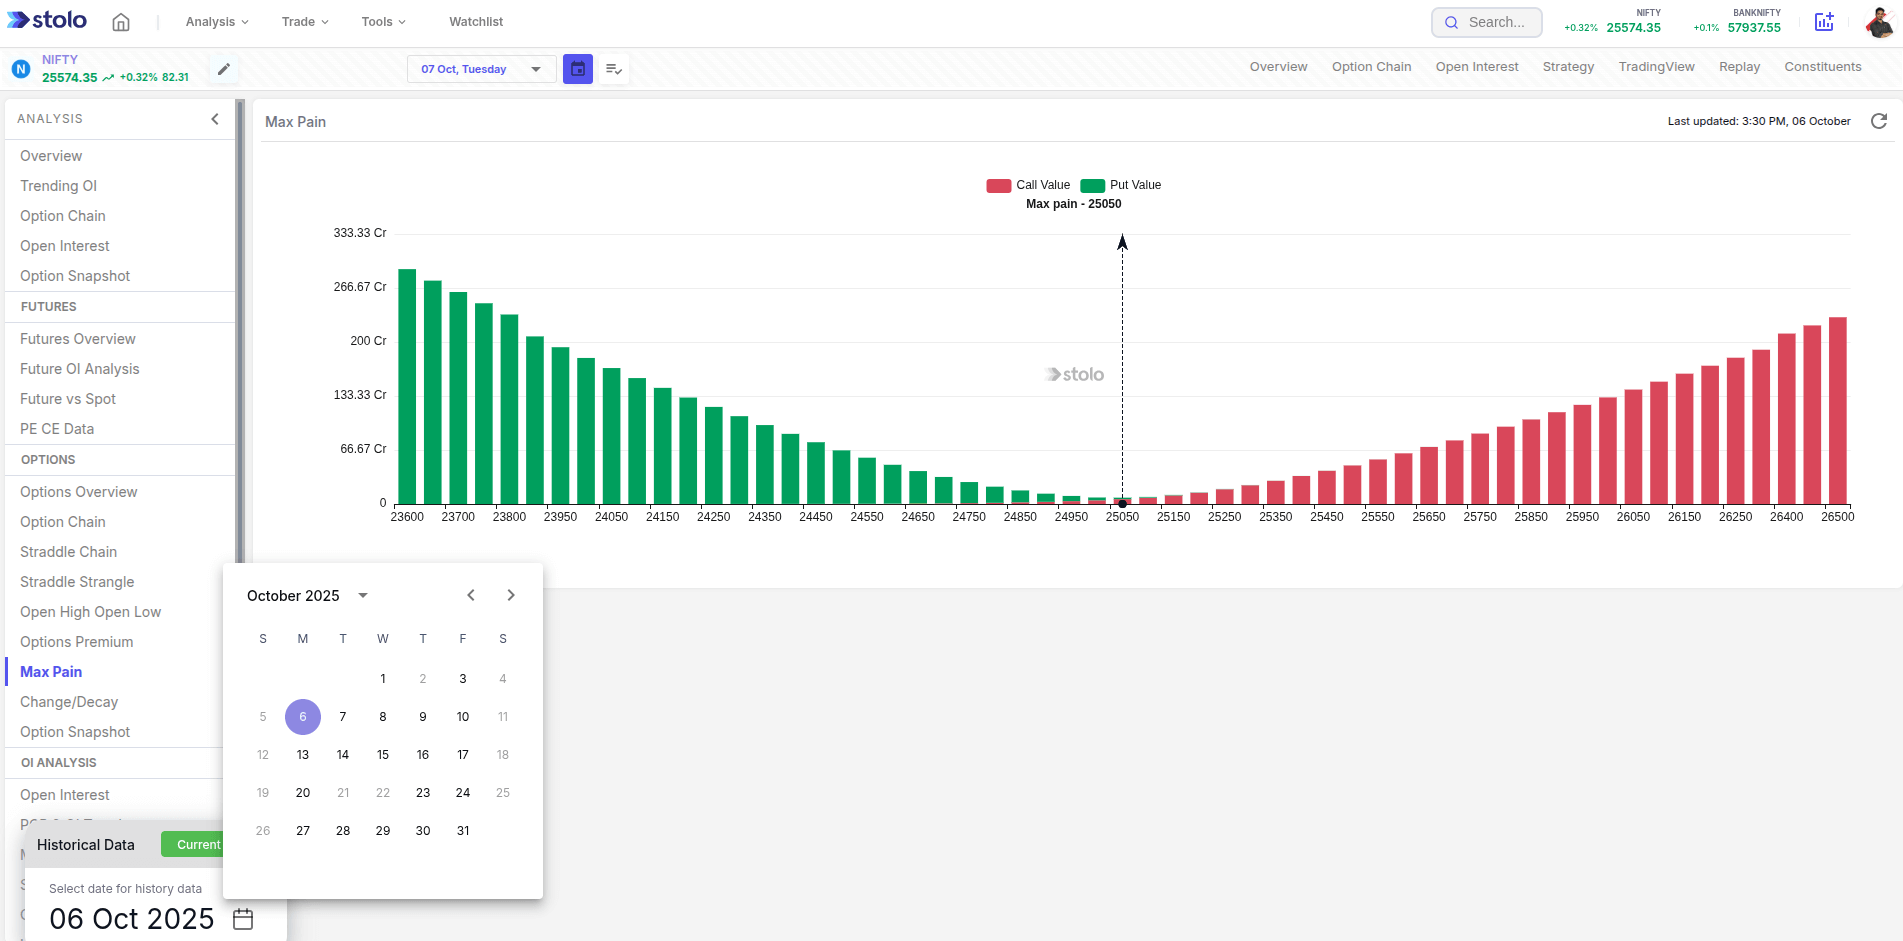
Task: Refresh Max Pain data with reload icon
Action: (1879, 121)
